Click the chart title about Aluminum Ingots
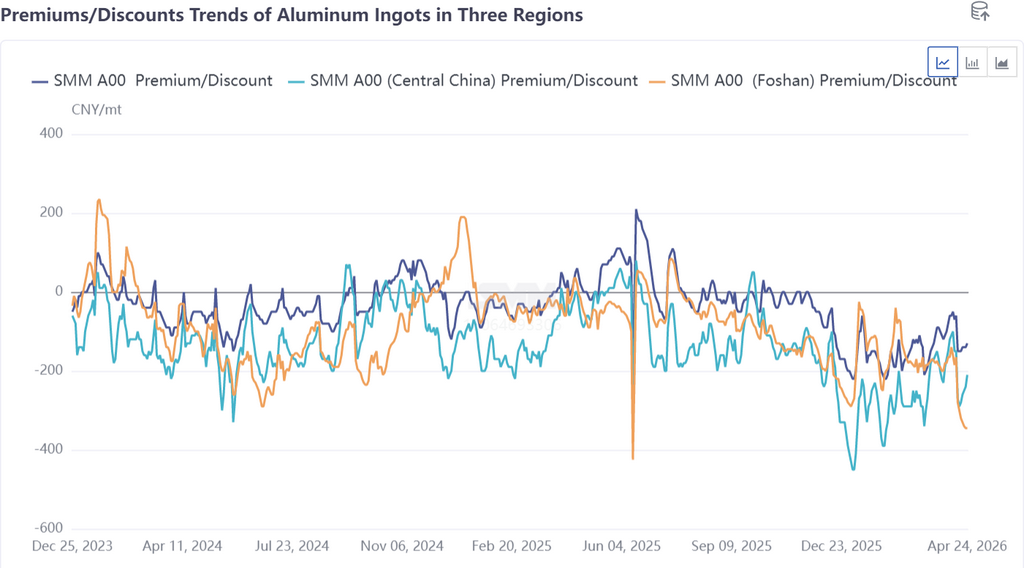The width and height of the screenshot is (1024, 568). click(x=292, y=15)
